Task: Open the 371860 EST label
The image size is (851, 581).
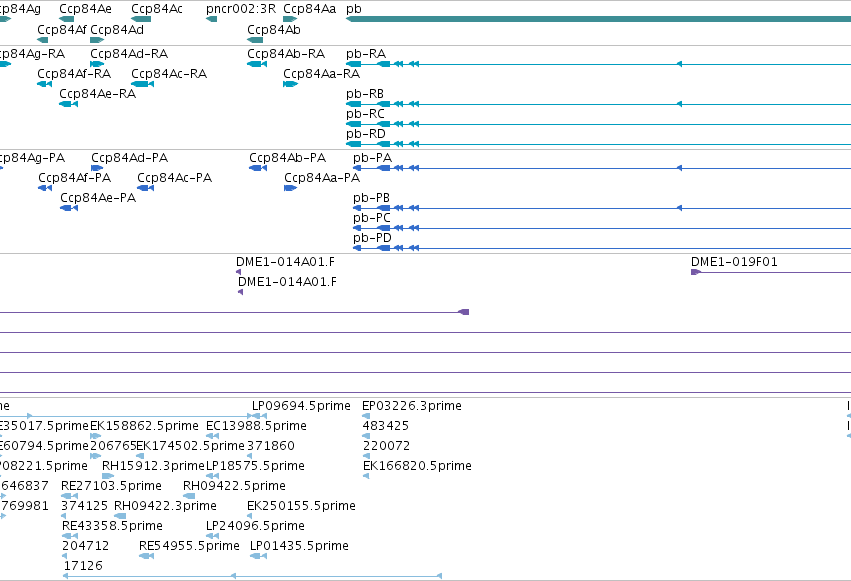Action: point(270,446)
